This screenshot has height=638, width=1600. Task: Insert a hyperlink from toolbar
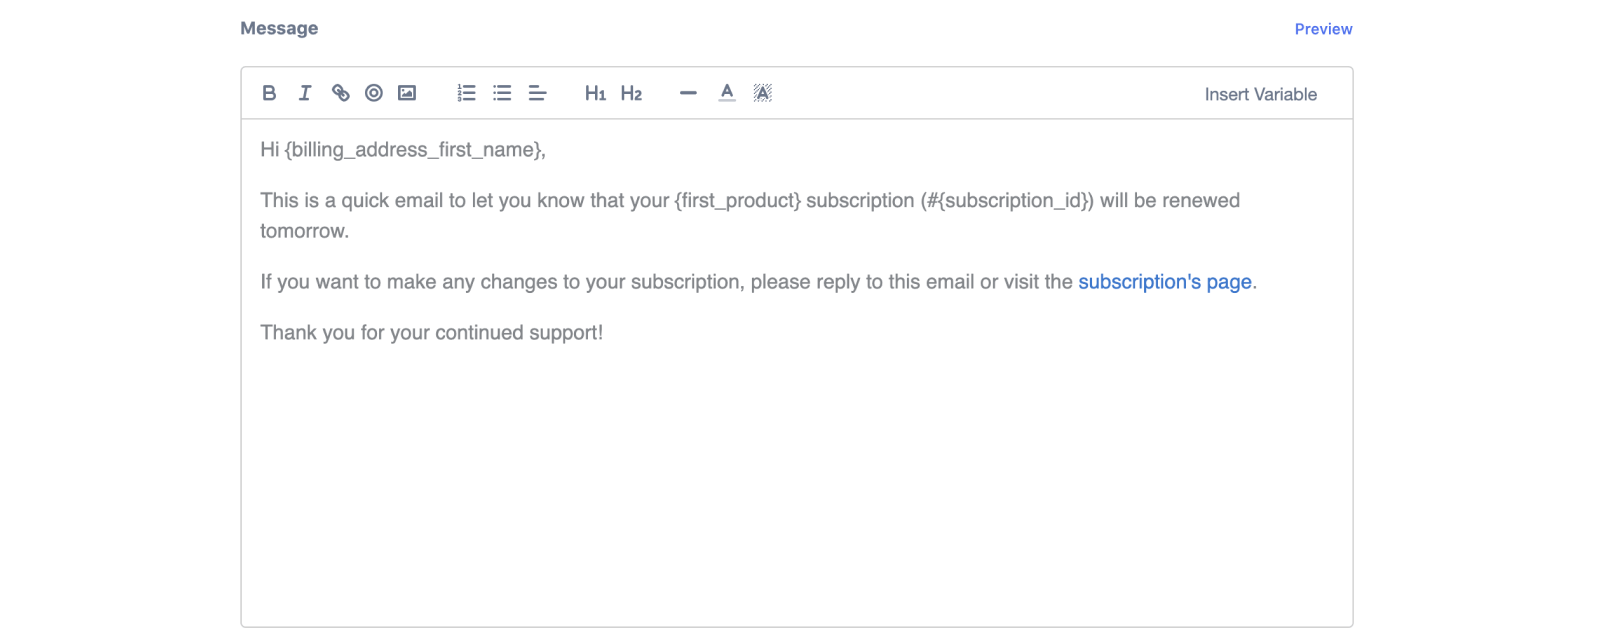point(341,93)
